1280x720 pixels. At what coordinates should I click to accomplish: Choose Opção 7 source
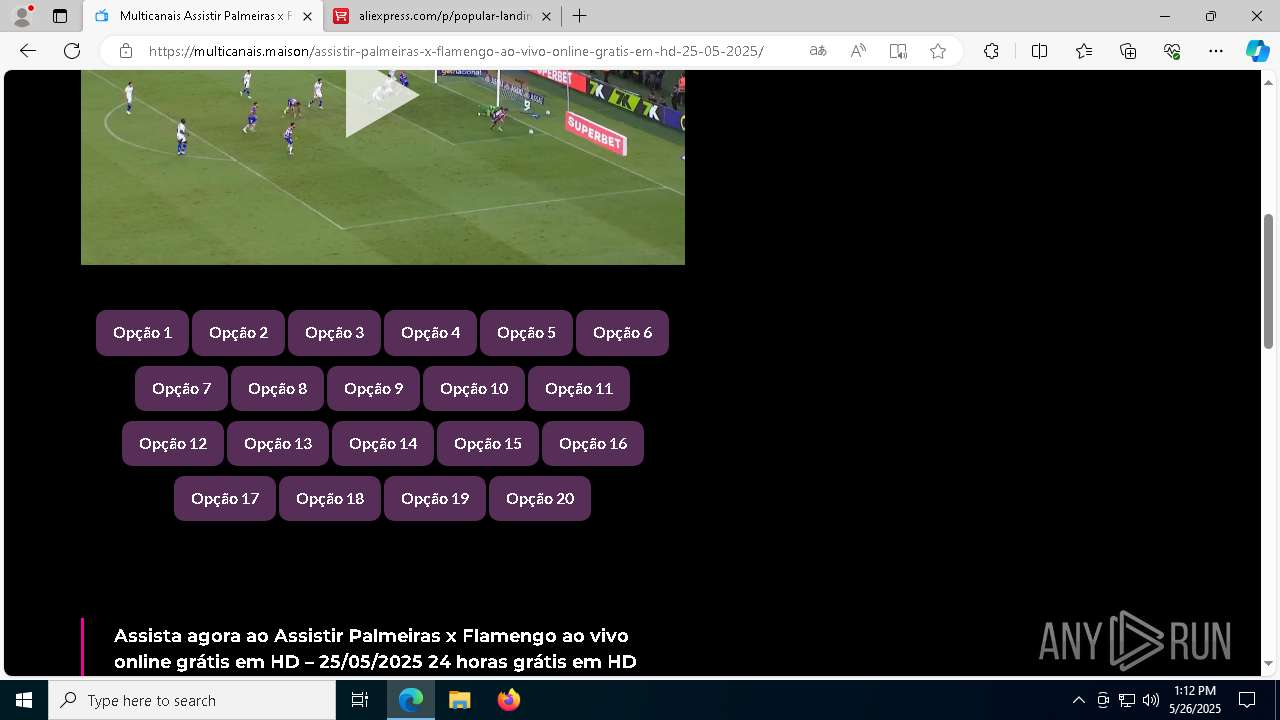click(181, 388)
